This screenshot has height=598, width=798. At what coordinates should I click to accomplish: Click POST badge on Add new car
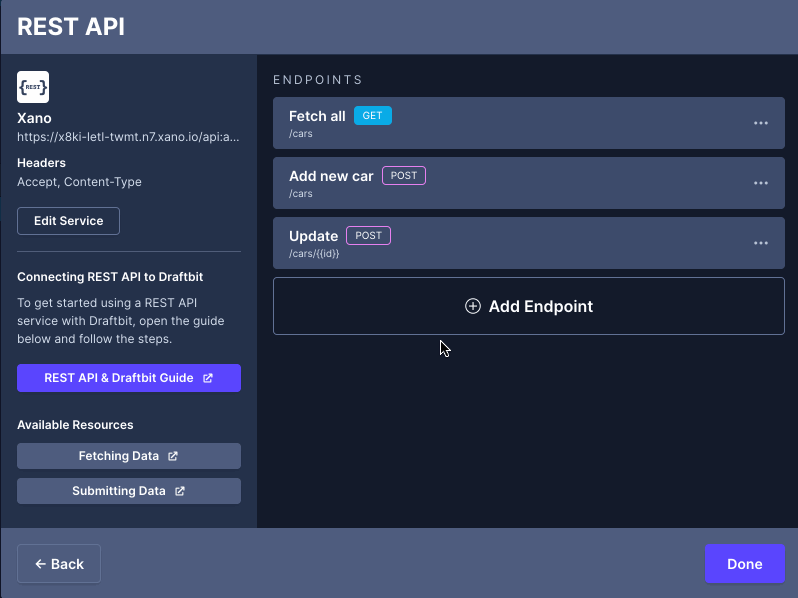404,176
